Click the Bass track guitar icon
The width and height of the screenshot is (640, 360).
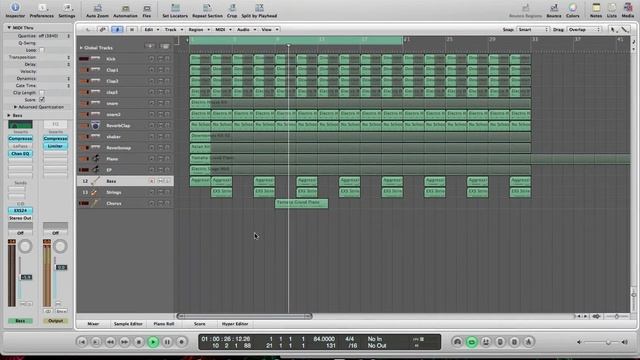tap(95, 181)
